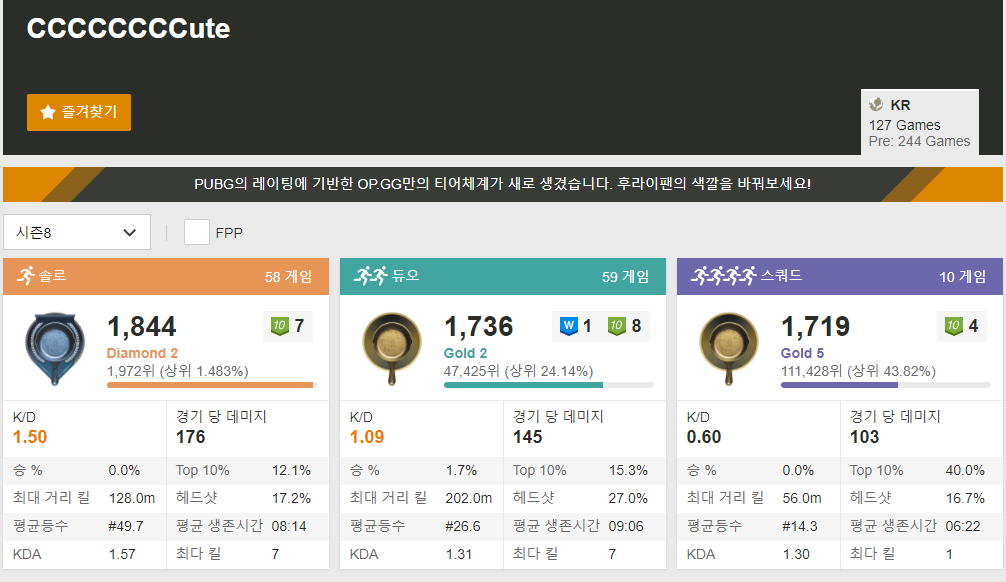The width and height of the screenshot is (1006, 582).
Task: Click the Pre: 244 Games text
Action: (x=919, y=141)
